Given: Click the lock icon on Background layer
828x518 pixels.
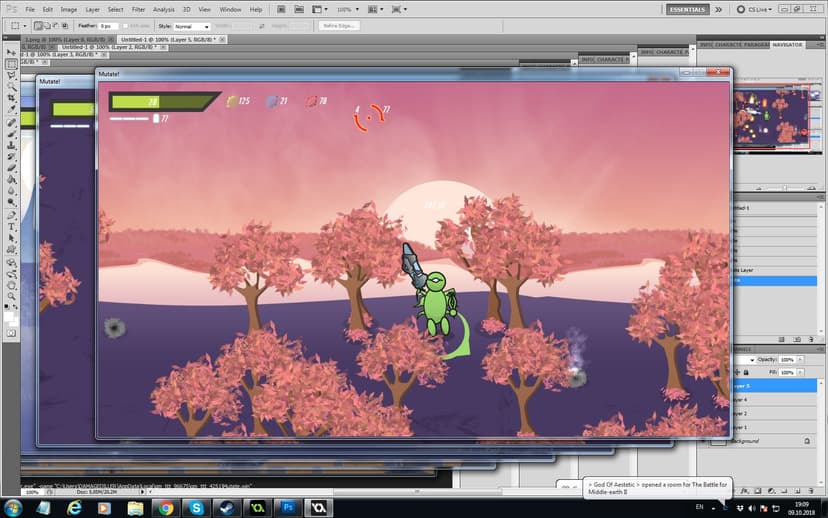Looking at the screenshot, I should click(807, 441).
